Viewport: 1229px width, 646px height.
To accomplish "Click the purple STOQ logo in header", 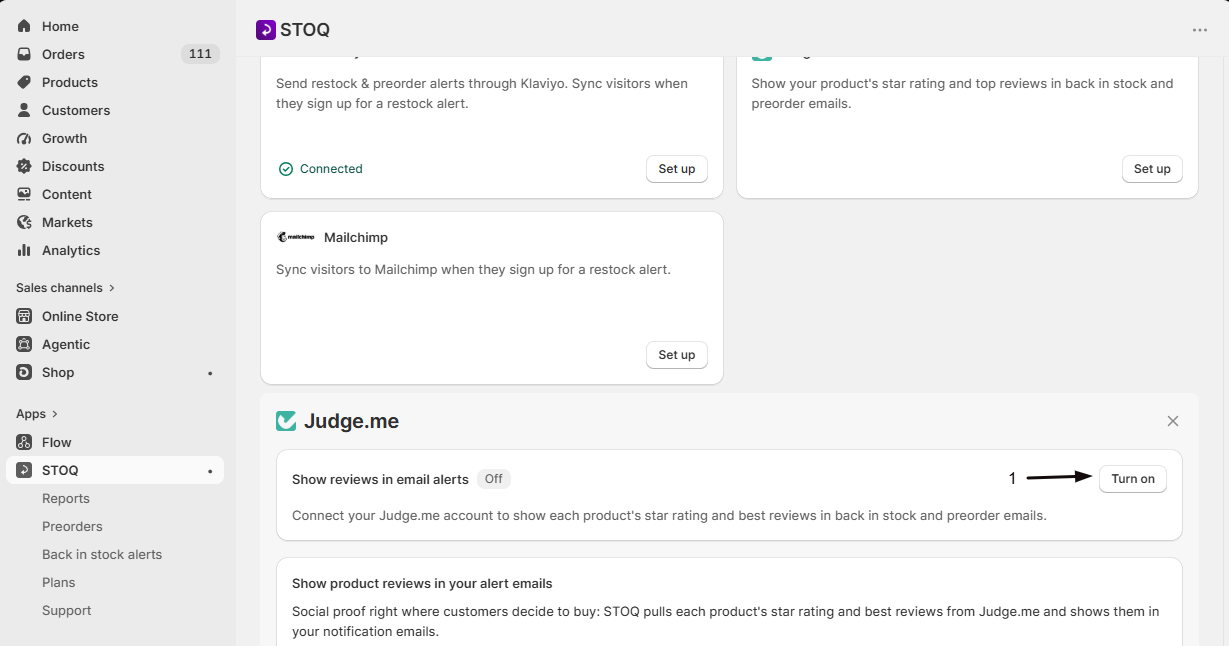I will [x=265, y=30].
